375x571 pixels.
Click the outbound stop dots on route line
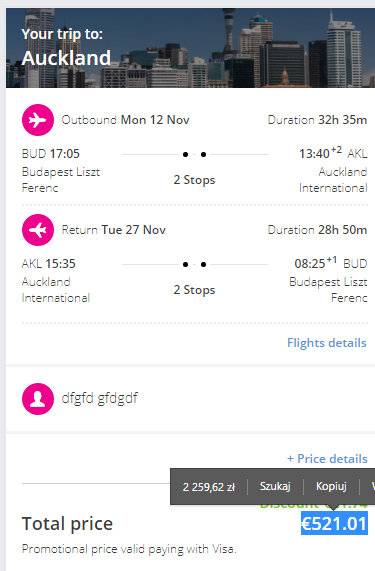194,154
